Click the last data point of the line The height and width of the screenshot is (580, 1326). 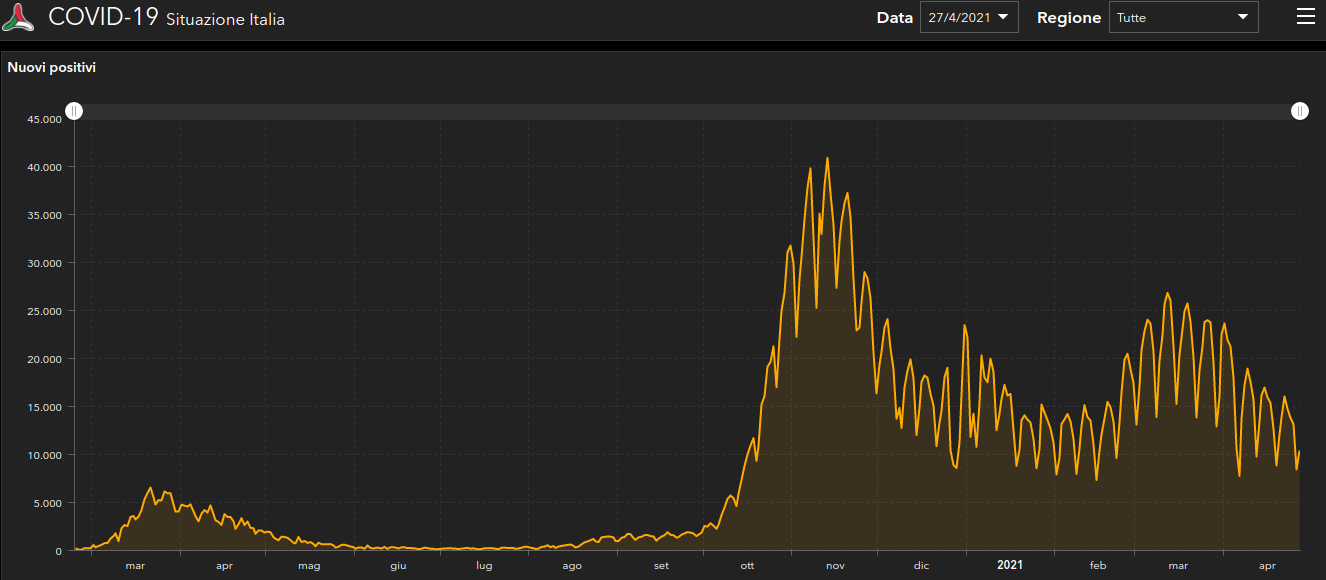(x=1299, y=452)
